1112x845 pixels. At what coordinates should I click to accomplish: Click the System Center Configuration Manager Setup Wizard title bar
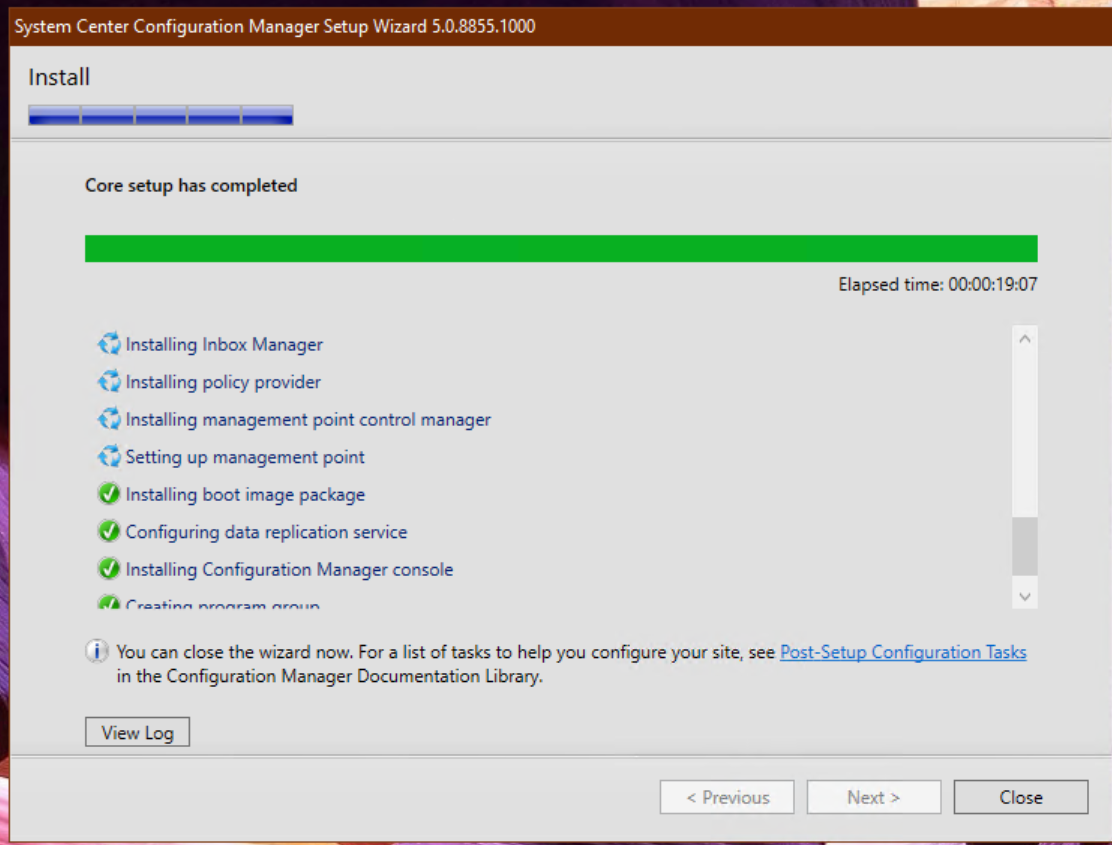pos(560,26)
